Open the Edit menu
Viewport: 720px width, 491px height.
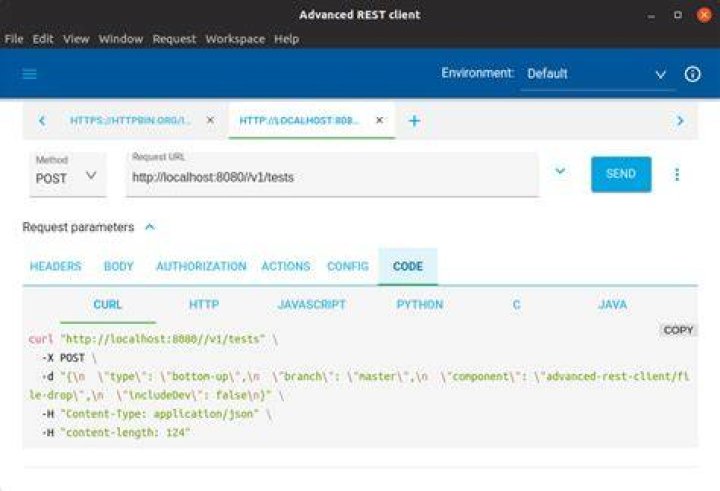[43, 39]
